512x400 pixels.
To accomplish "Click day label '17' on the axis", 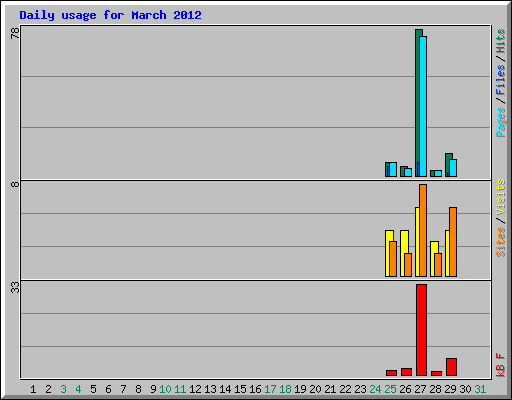I will coord(270,389).
